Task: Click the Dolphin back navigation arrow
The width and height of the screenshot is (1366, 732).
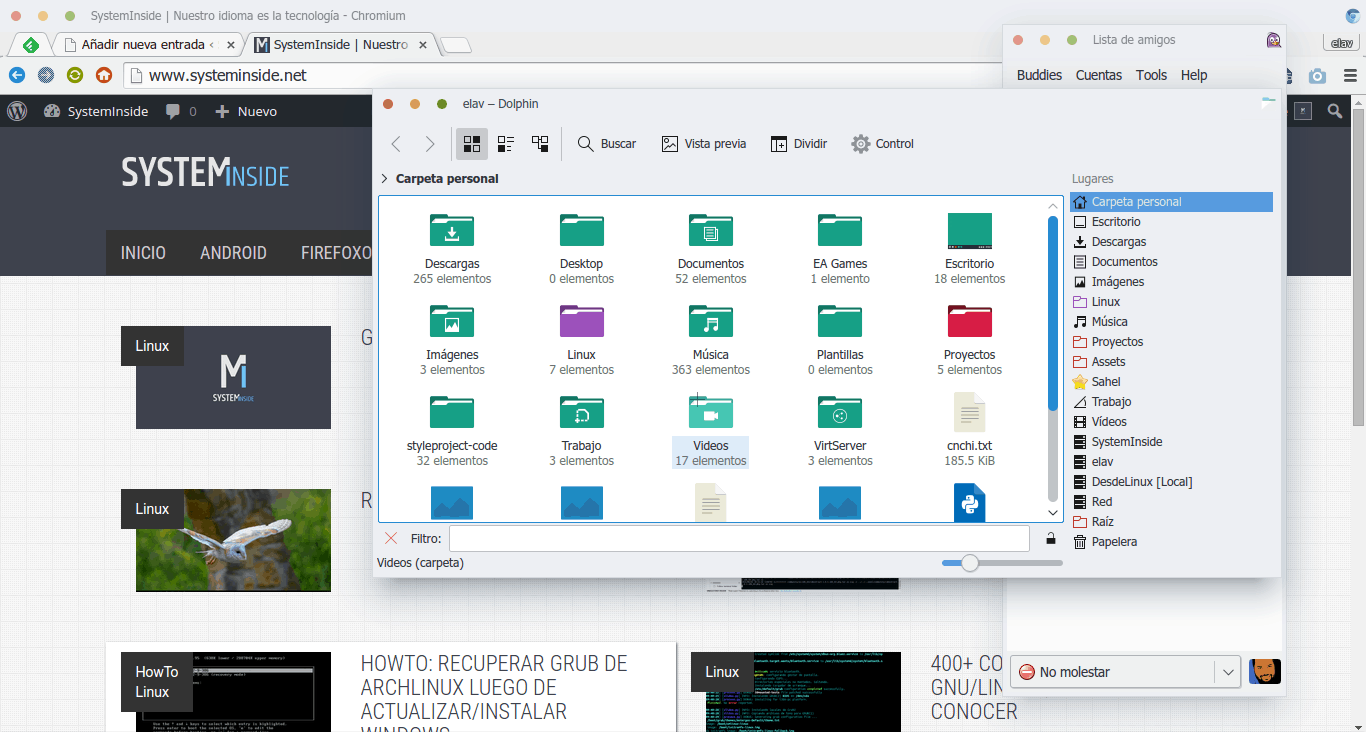Action: click(x=396, y=144)
